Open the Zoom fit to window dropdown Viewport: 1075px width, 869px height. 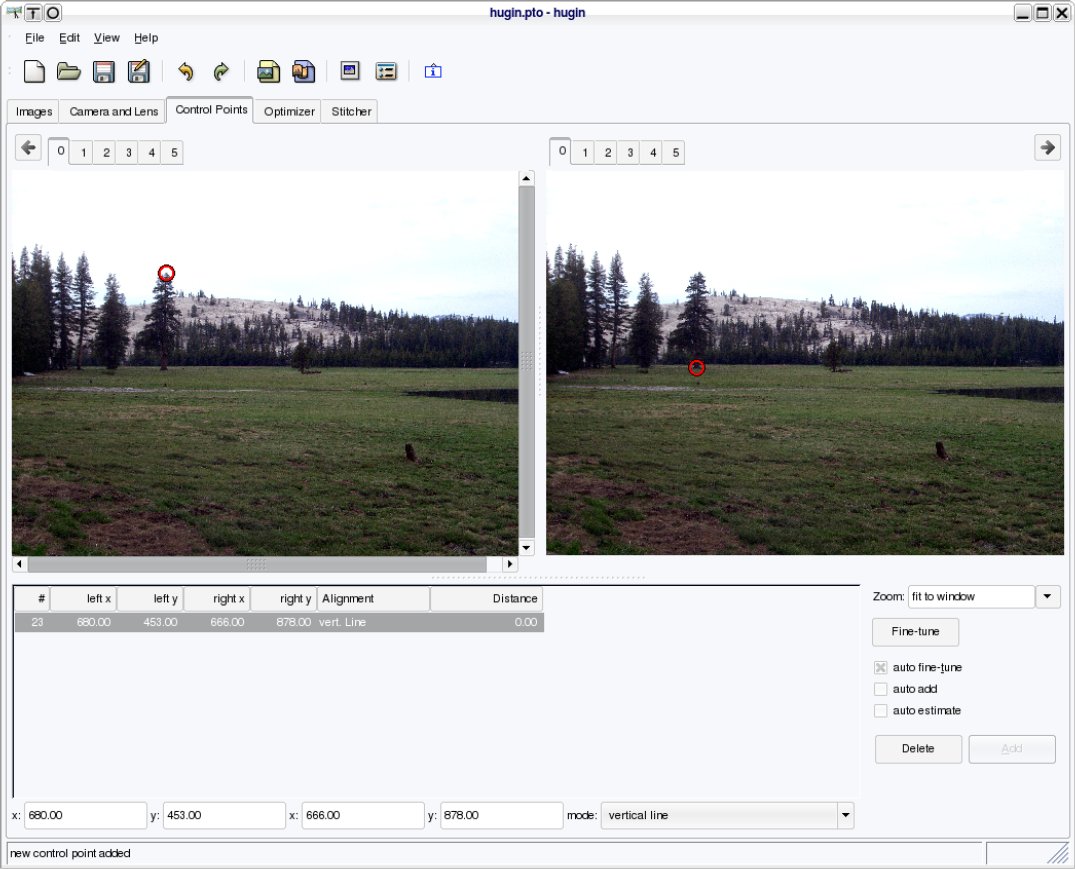[1048, 596]
